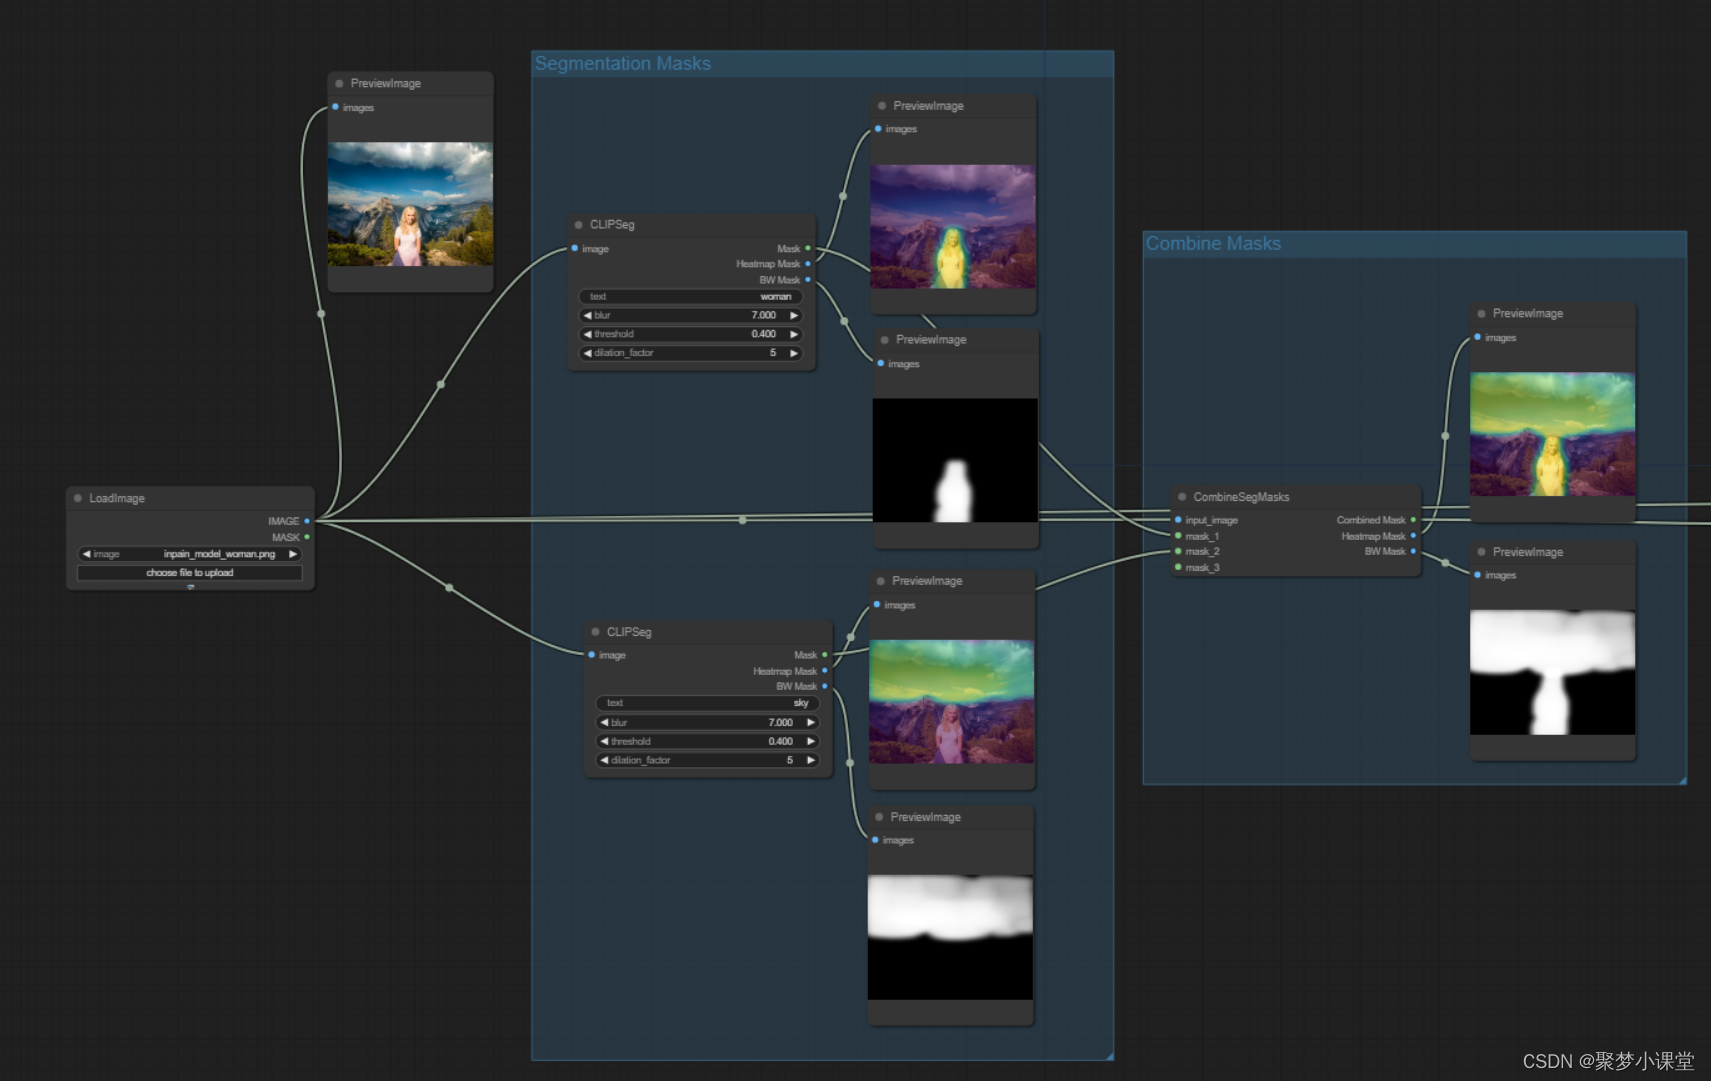This screenshot has width=1711, height=1081.
Task: Click Heatmap Mask output of sky CLIPSeg
Action: click(825, 671)
